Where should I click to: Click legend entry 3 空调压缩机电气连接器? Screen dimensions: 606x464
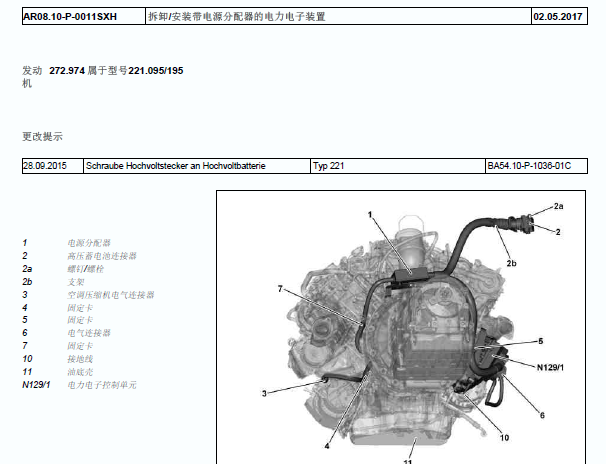[88, 295]
